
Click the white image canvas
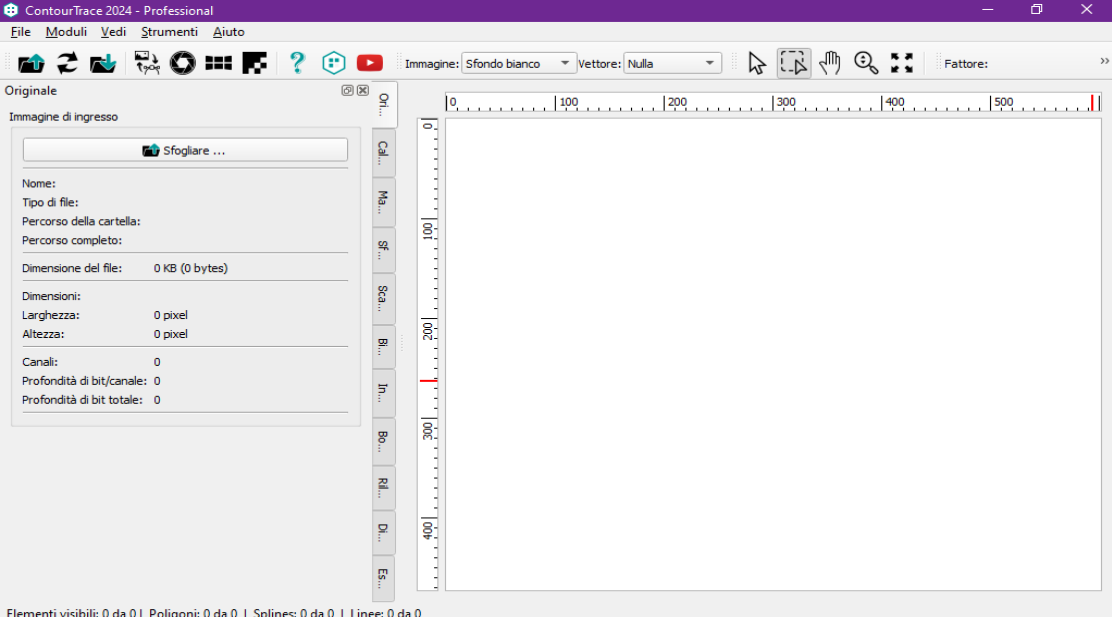coord(773,354)
